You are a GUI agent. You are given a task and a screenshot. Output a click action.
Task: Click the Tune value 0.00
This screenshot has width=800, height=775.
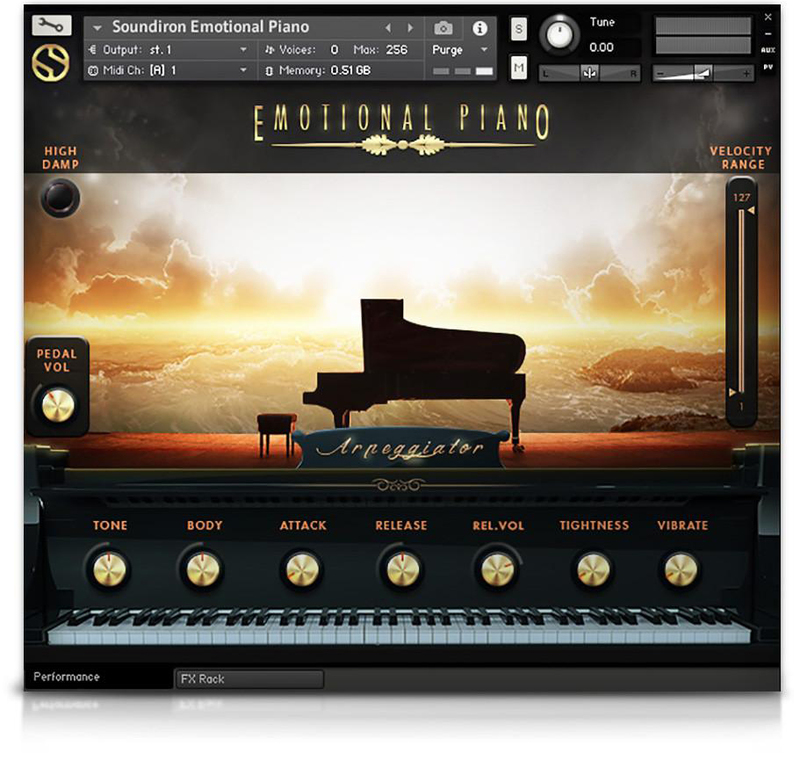coord(602,47)
